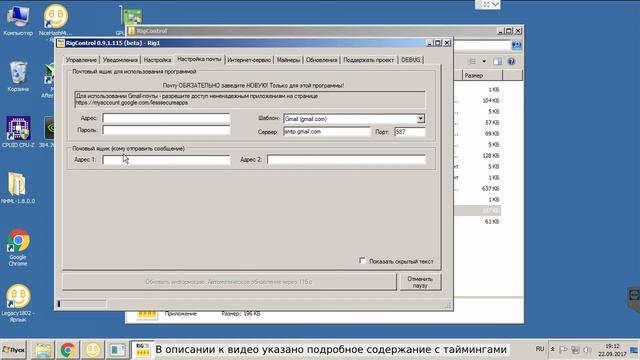The image size is (640, 360).
Task: Click the Пароль password field
Action: pyautogui.click(x=166, y=130)
